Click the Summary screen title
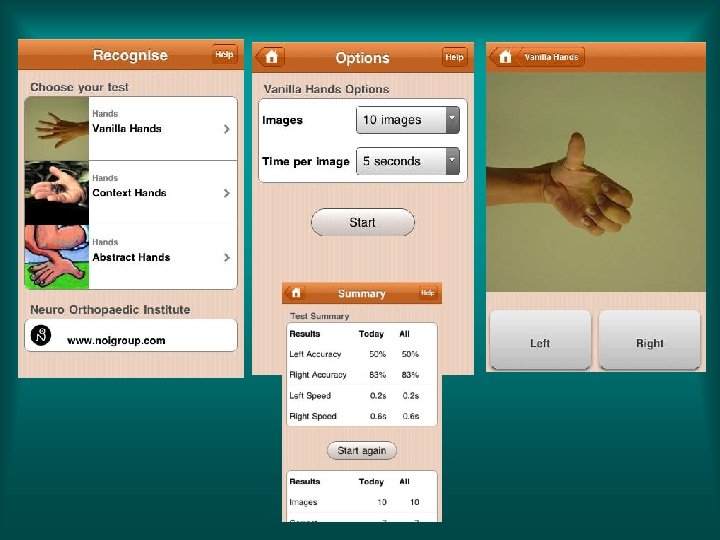 coord(361,293)
